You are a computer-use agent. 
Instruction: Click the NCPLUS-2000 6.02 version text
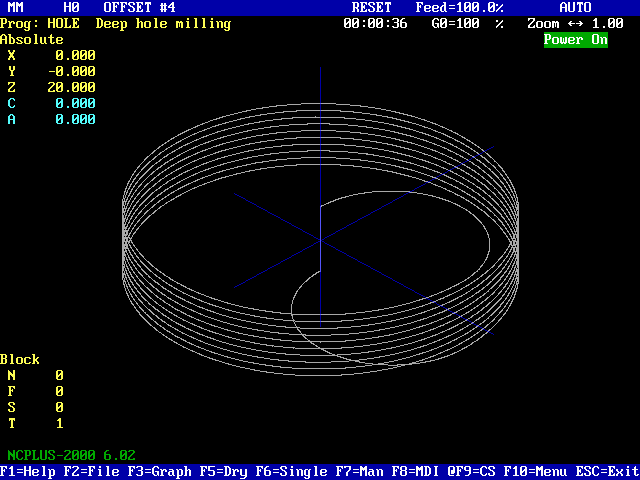click(x=71, y=456)
